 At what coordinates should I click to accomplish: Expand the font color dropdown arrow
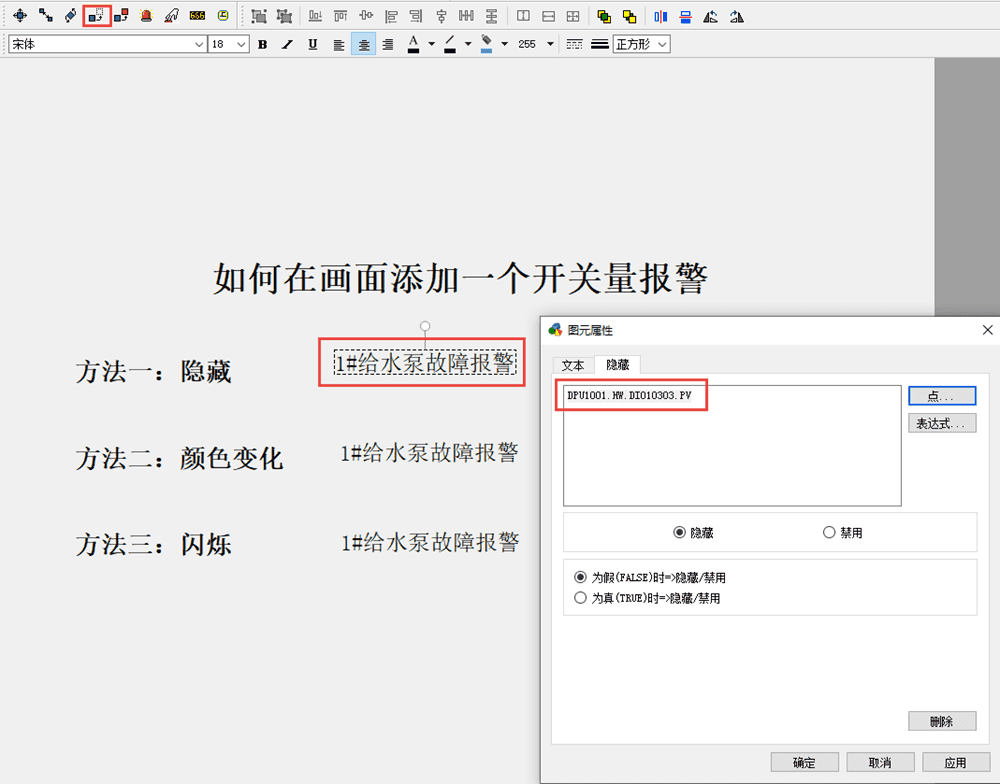click(x=432, y=44)
